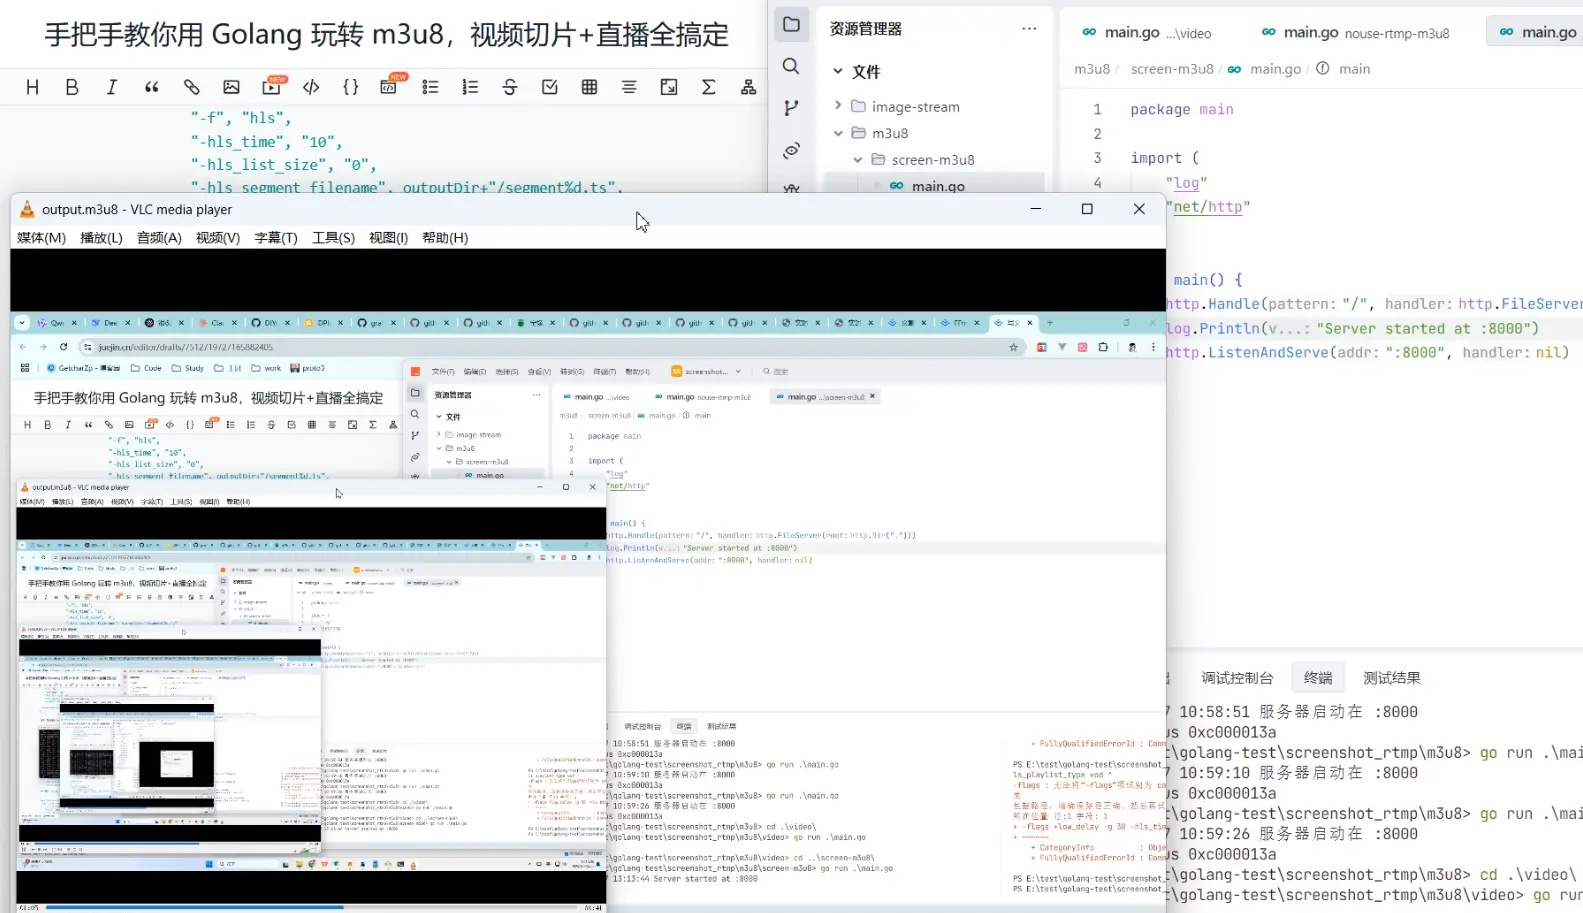Image resolution: width=1583 pixels, height=913 pixels.
Task: Open the search panel in the IDE sidebar
Action: click(x=791, y=66)
